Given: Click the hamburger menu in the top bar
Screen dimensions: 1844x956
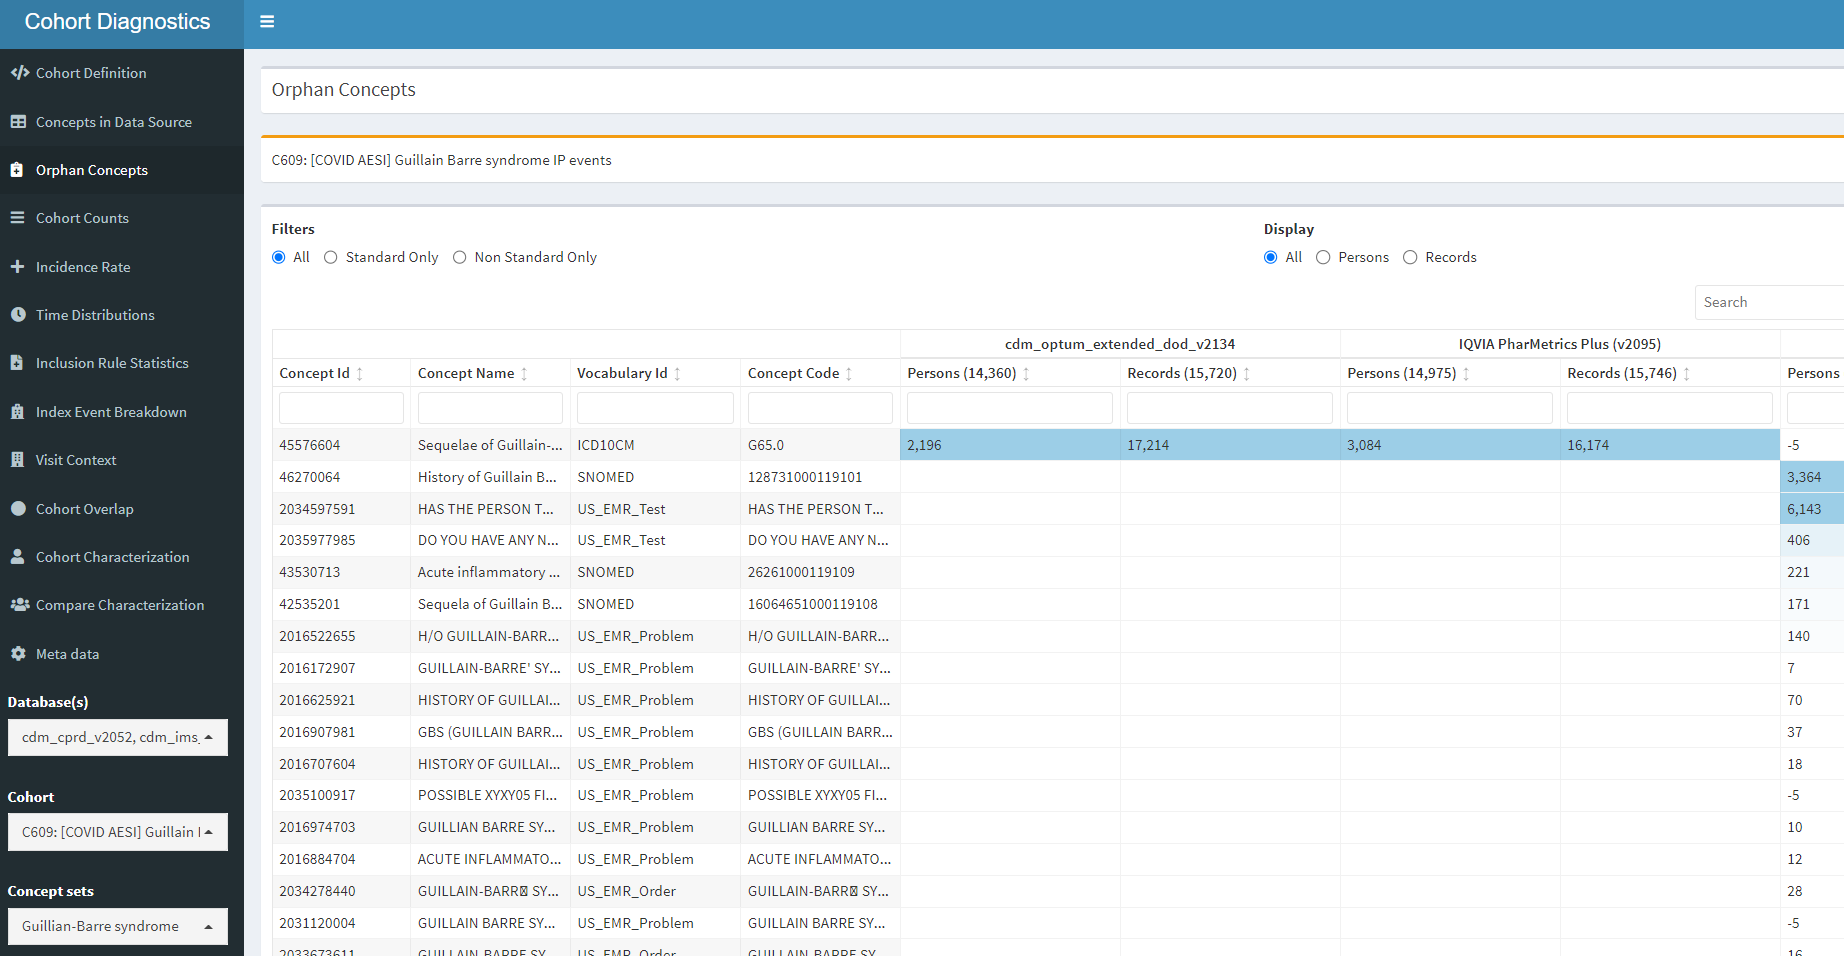Looking at the screenshot, I should point(266,20).
